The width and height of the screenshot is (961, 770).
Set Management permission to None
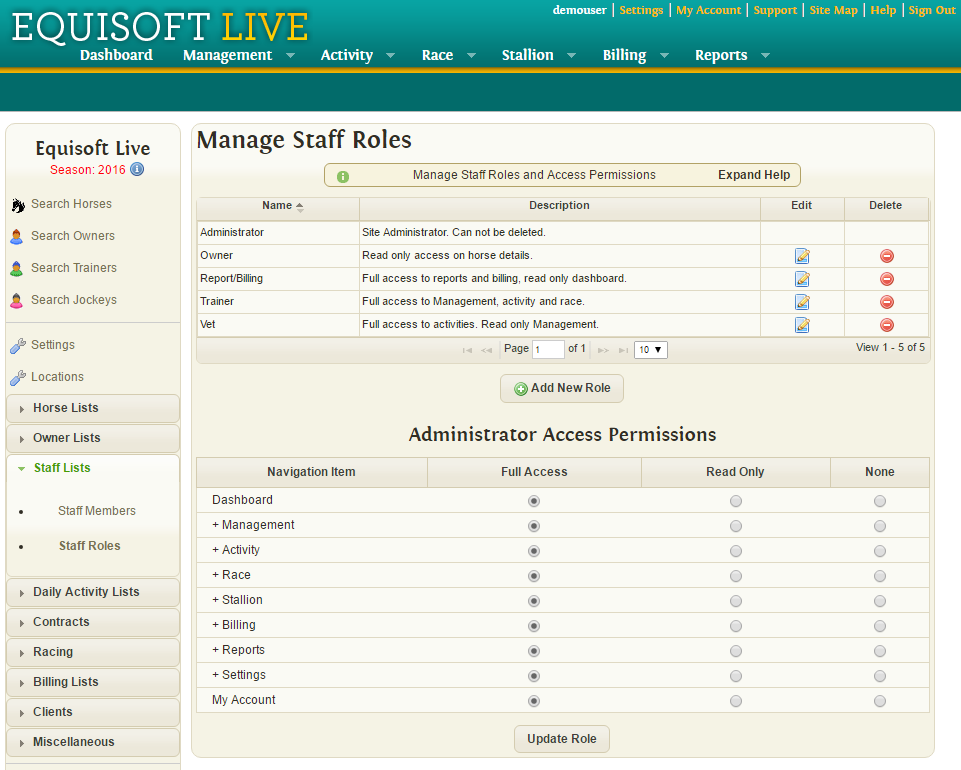pos(879,526)
